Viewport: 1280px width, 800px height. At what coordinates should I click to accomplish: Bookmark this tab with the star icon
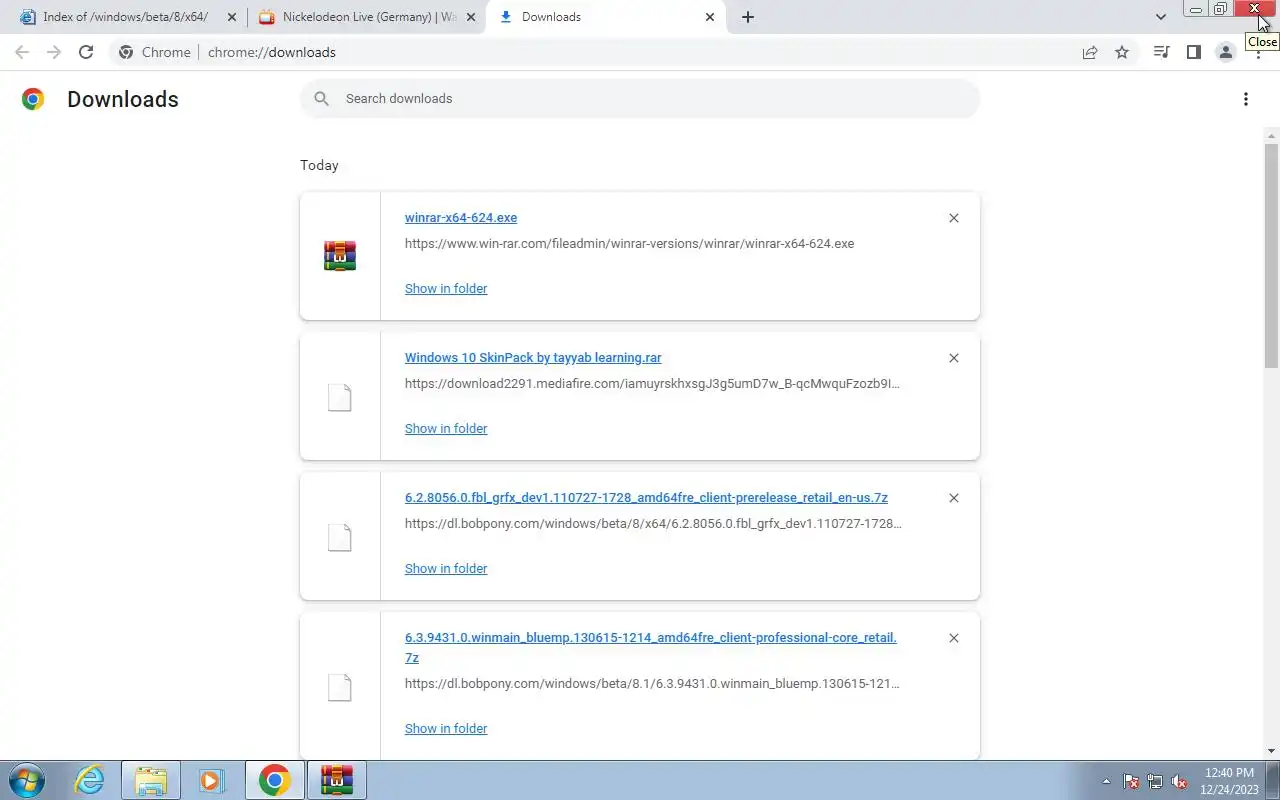coord(1122,52)
